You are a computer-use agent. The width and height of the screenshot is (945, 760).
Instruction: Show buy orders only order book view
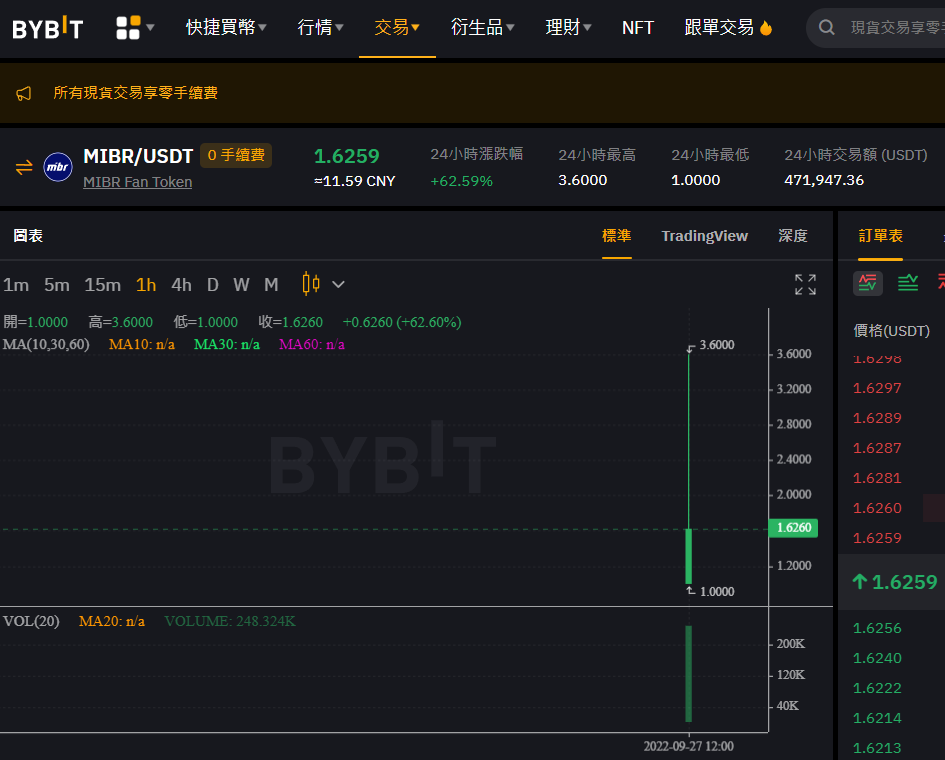point(908,283)
